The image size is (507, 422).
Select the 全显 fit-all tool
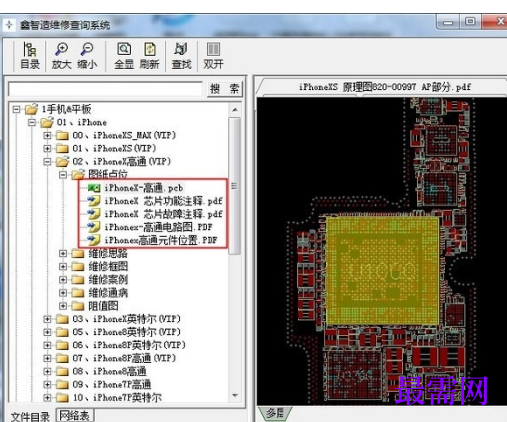[124, 56]
